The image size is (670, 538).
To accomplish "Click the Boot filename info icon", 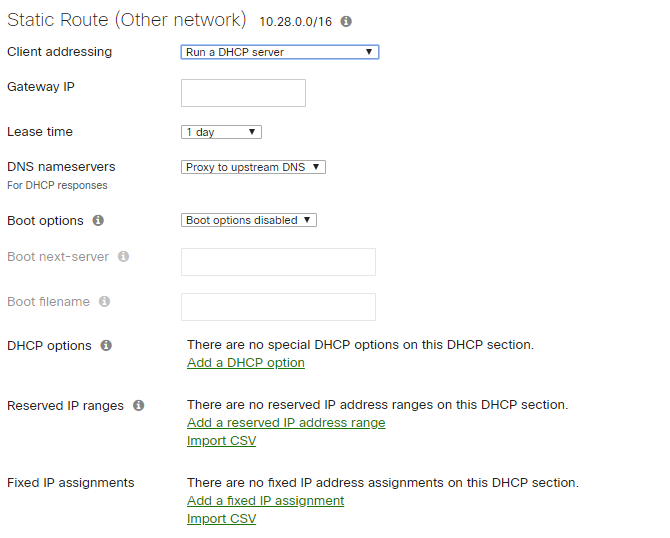I will (x=104, y=302).
